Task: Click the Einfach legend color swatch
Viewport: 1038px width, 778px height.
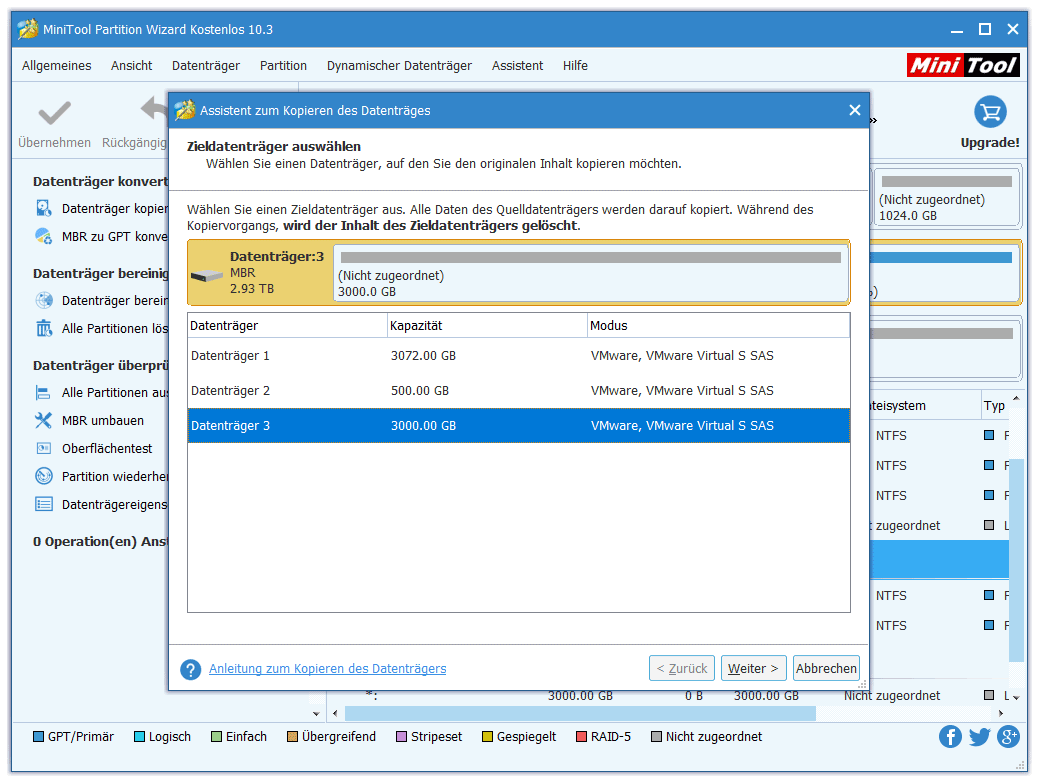Action: (x=216, y=737)
